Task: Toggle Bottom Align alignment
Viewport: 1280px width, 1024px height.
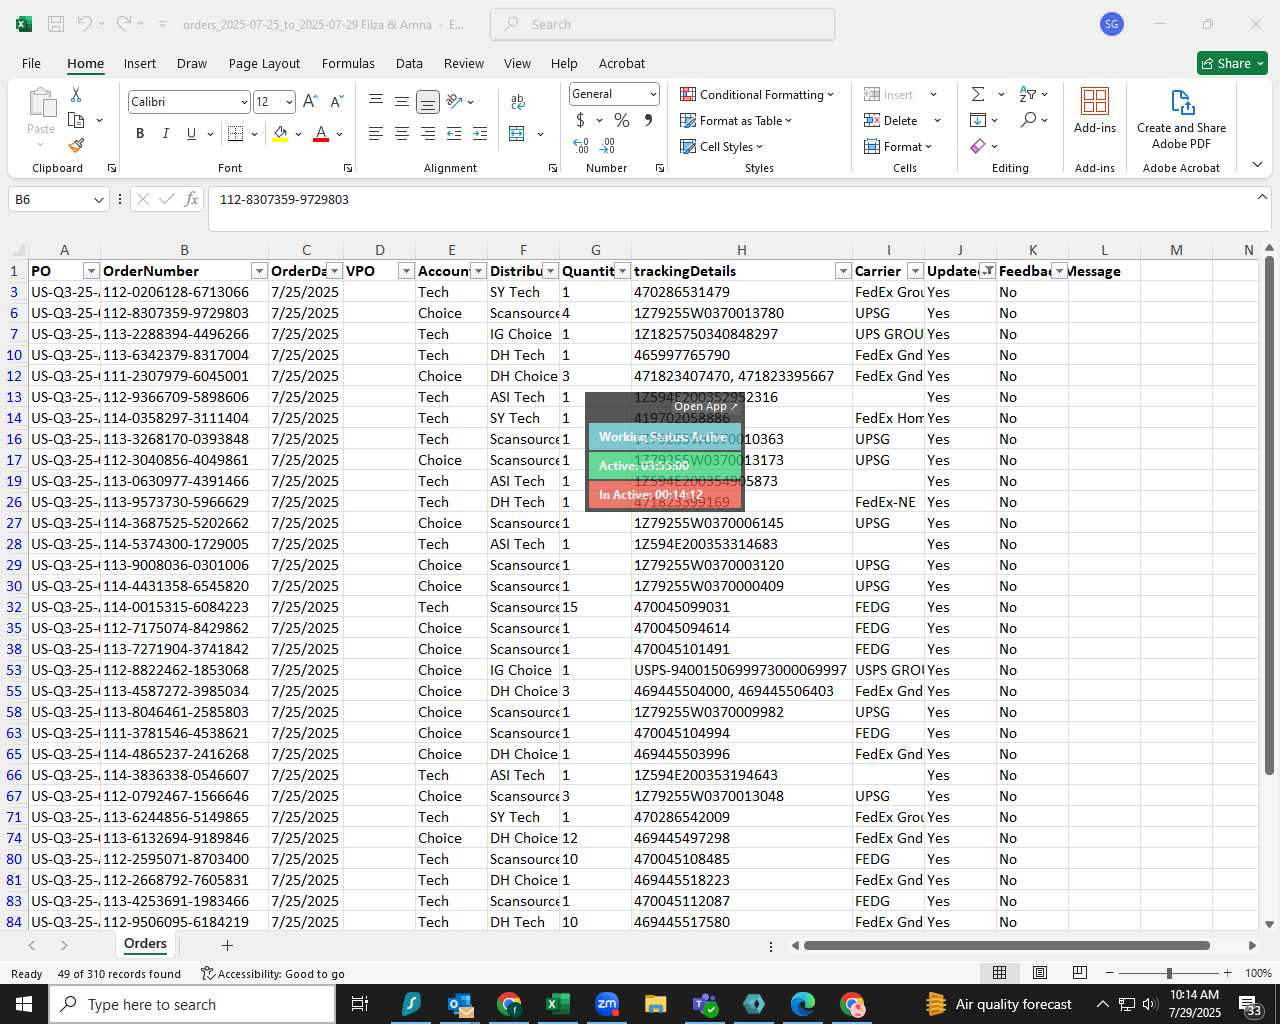Action: coord(427,101)
